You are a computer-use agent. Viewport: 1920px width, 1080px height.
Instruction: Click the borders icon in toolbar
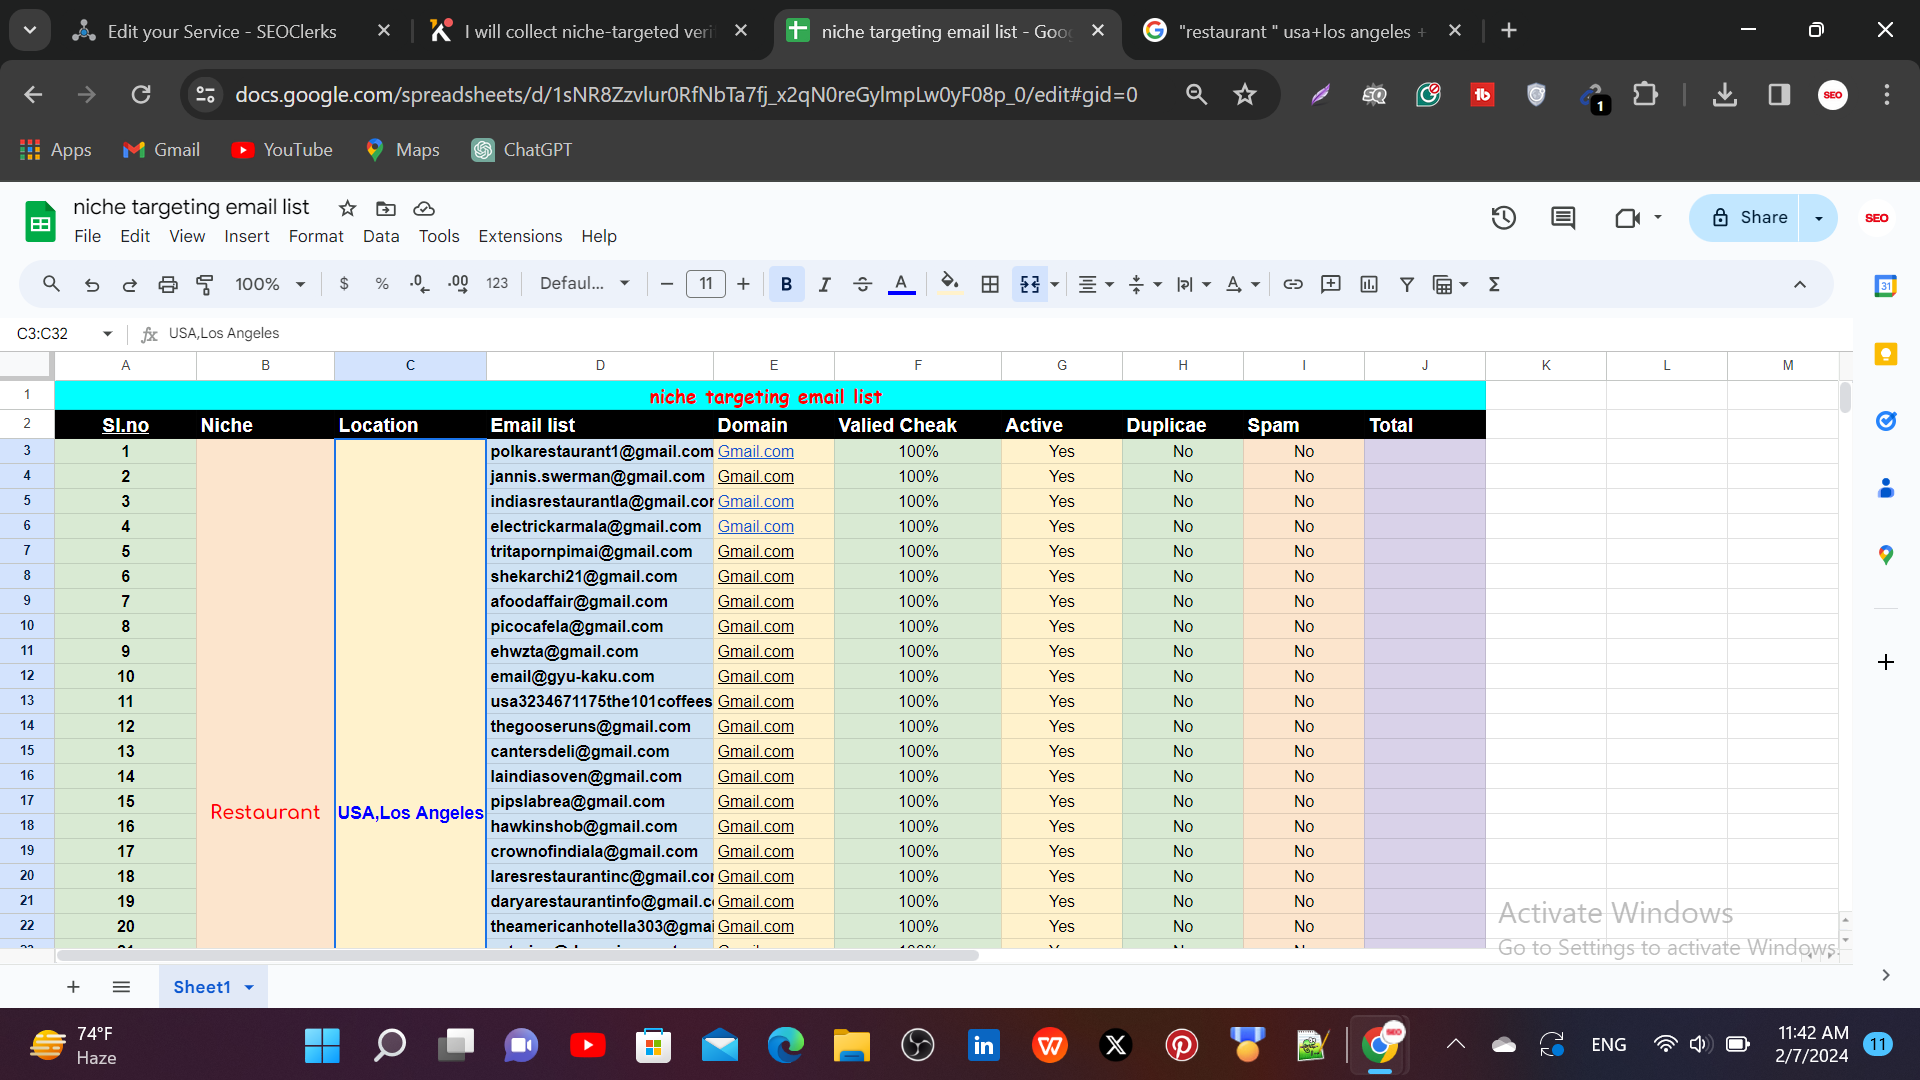point(990,285)
